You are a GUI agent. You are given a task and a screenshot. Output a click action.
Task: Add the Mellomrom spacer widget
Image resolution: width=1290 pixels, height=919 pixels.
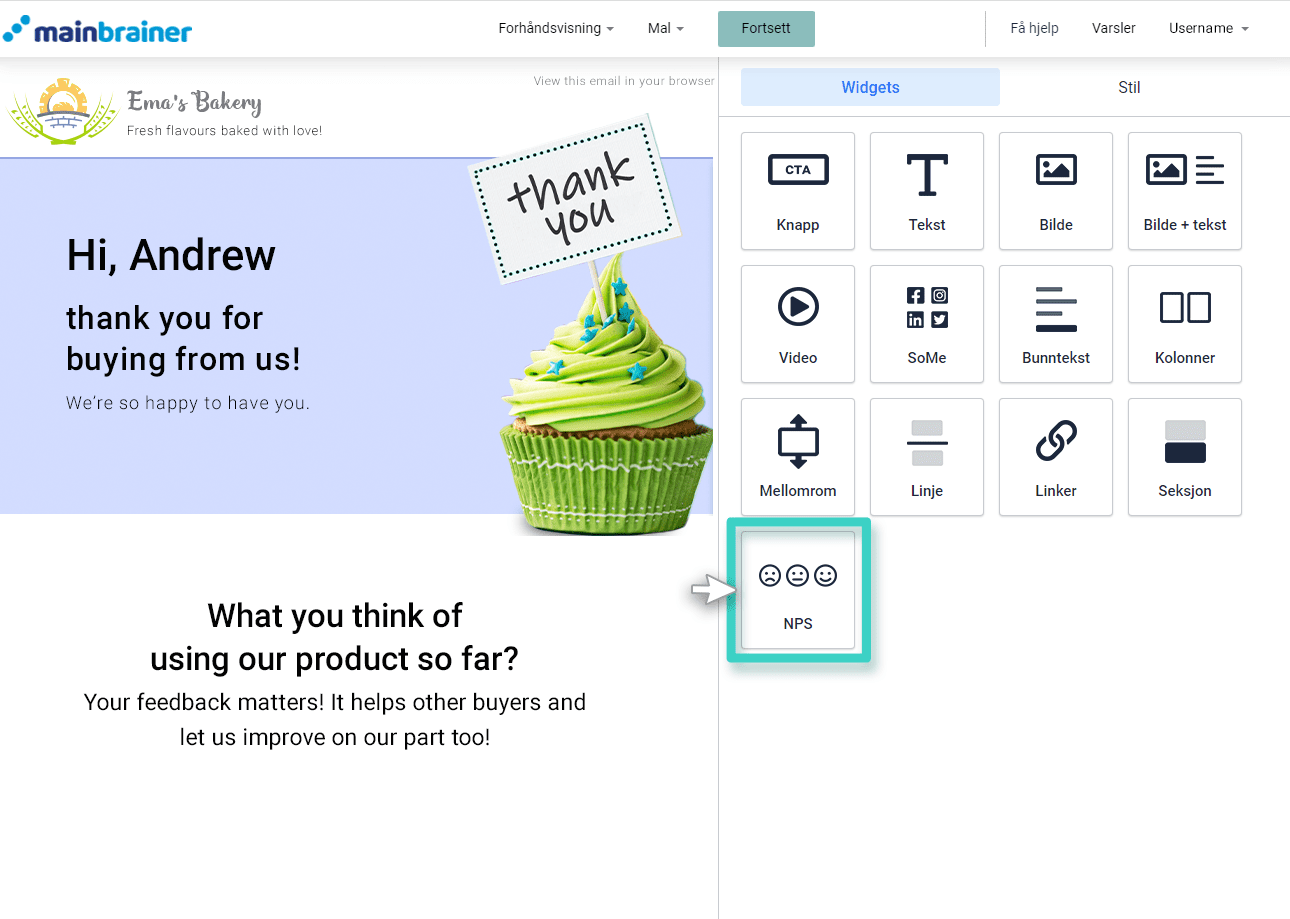(x=797, y=457)
